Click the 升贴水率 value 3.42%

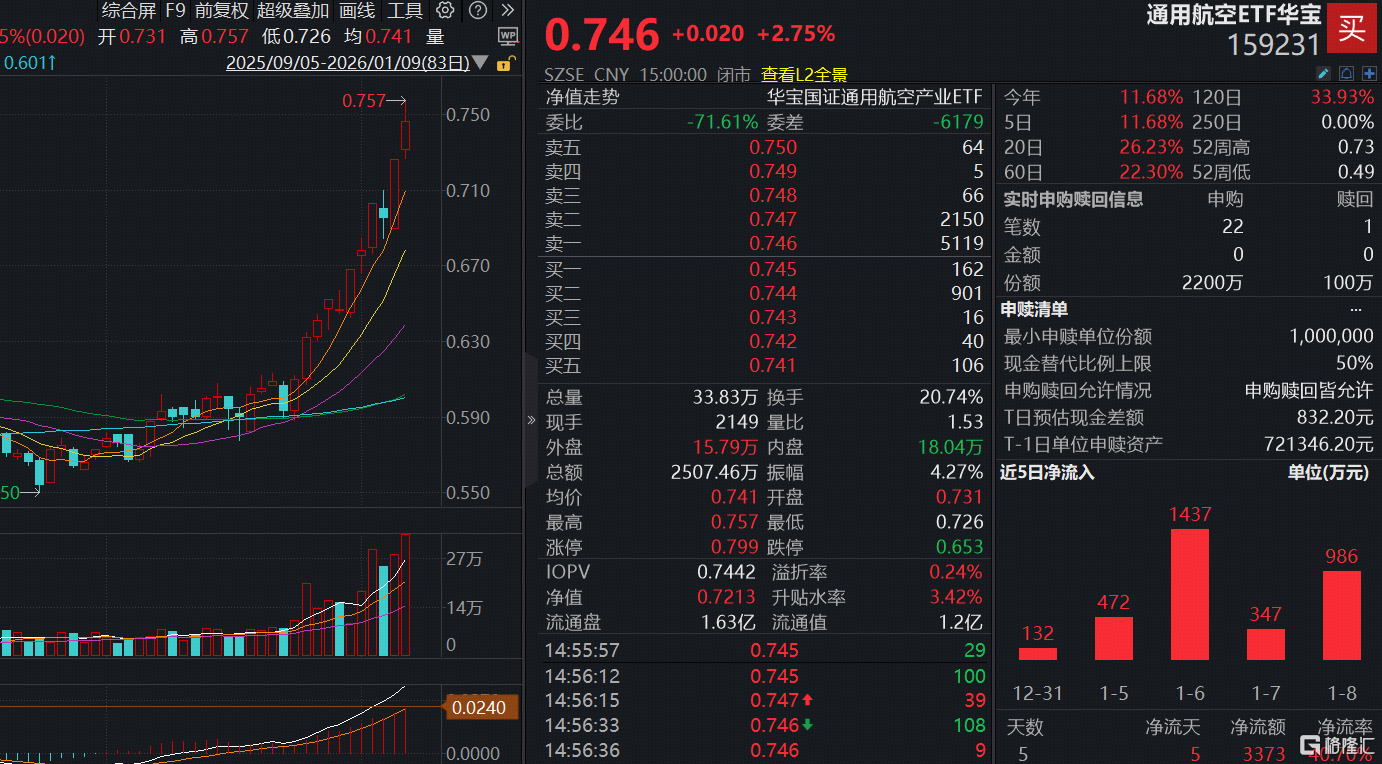[x=956, y=597]
